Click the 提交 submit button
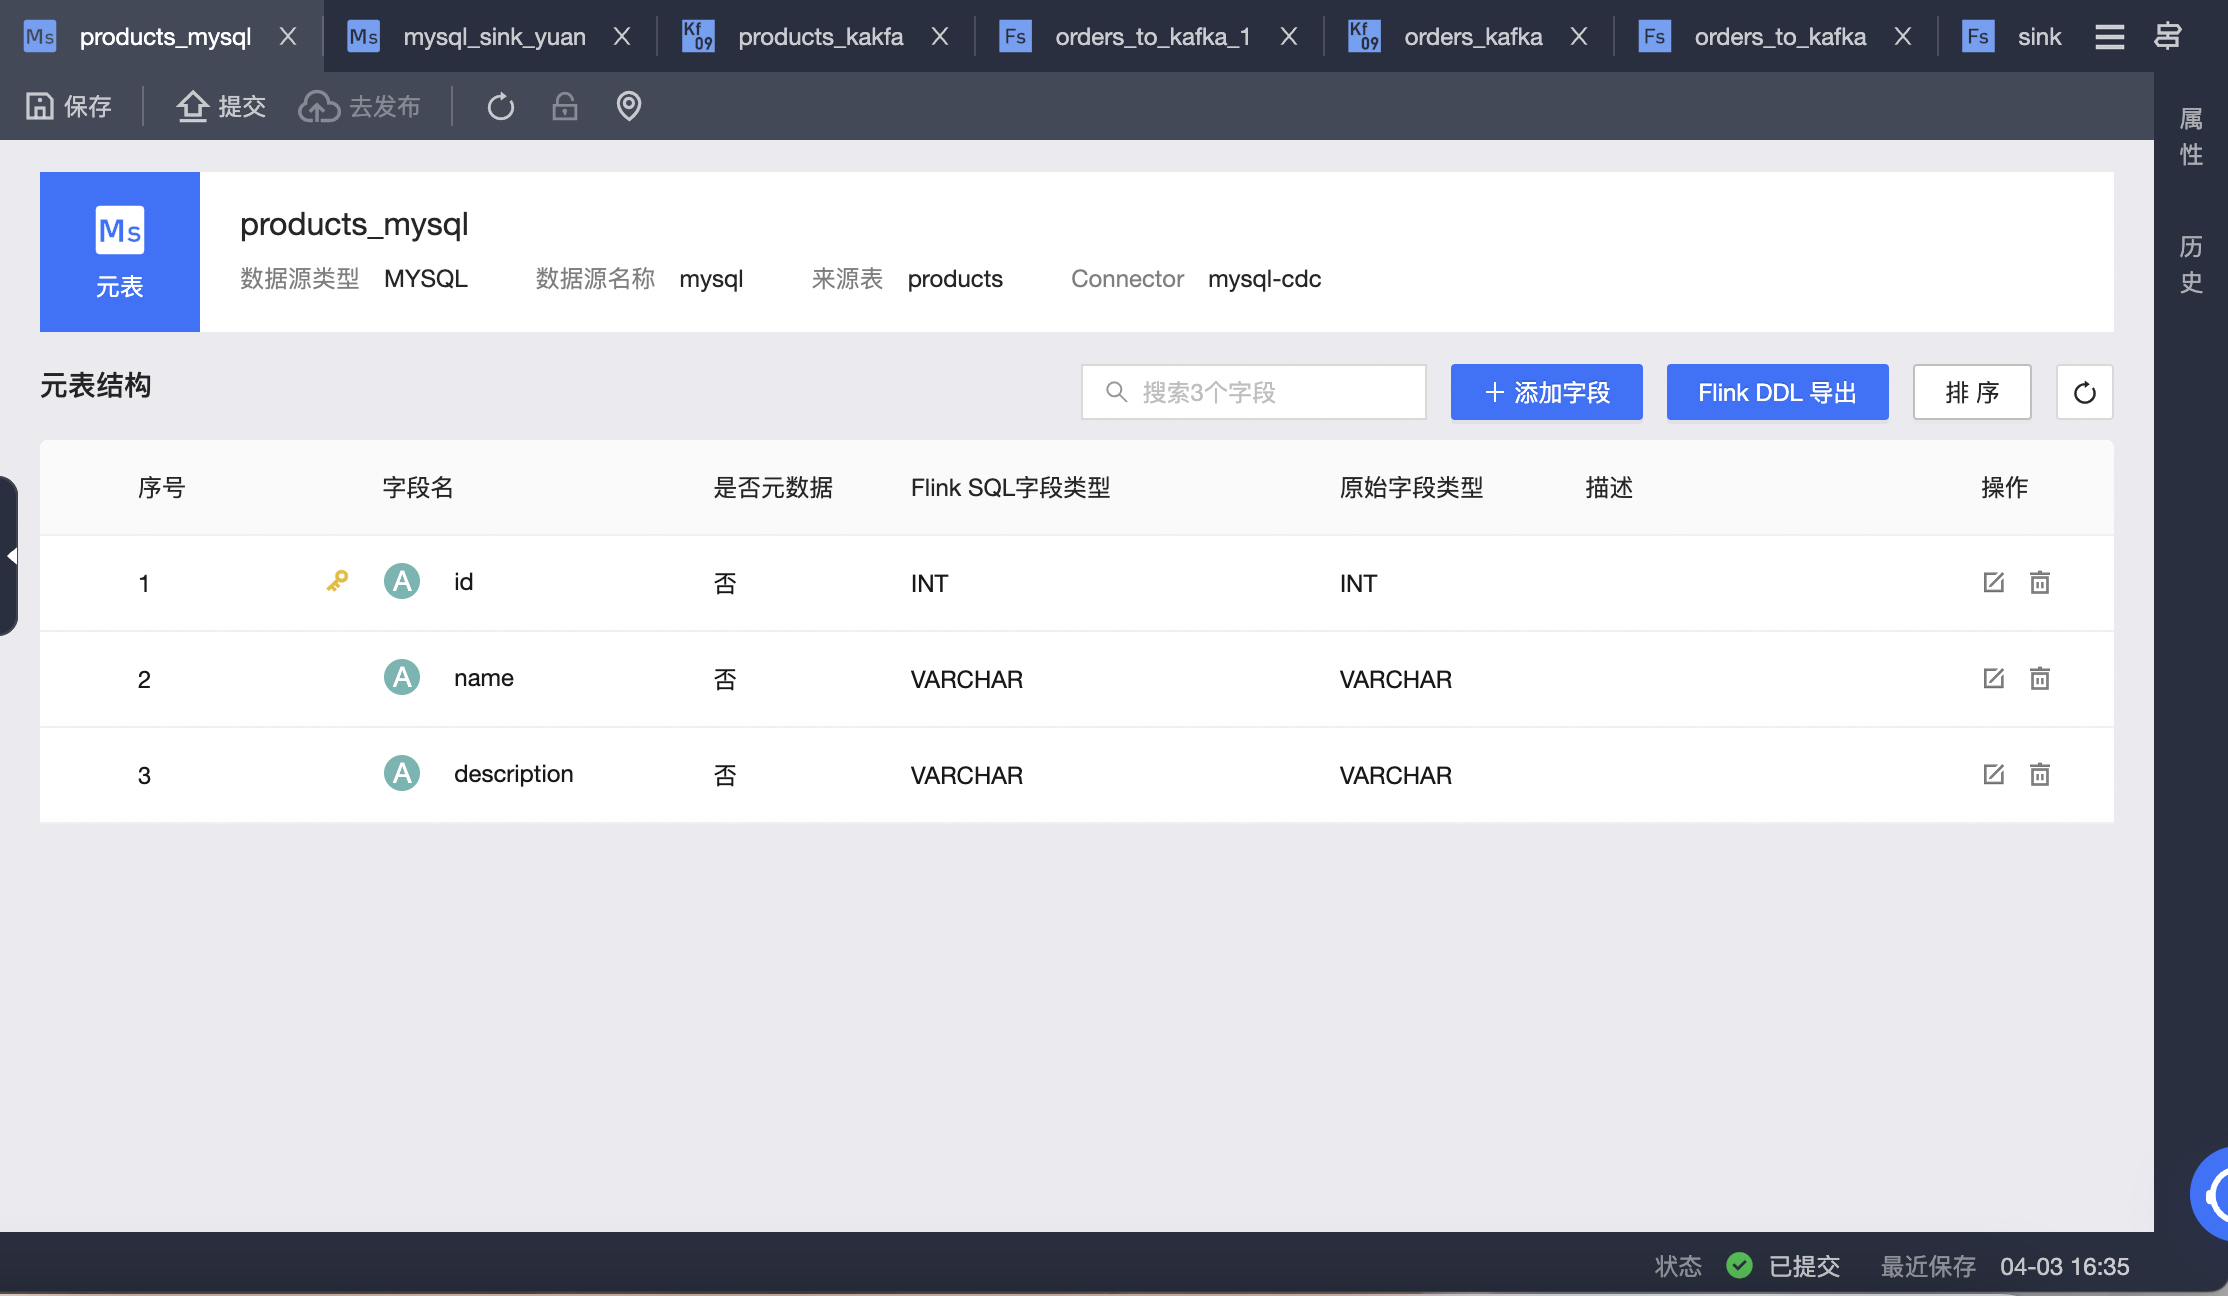The height and width of the screenshot is (1296, 2228). (221, 106)
